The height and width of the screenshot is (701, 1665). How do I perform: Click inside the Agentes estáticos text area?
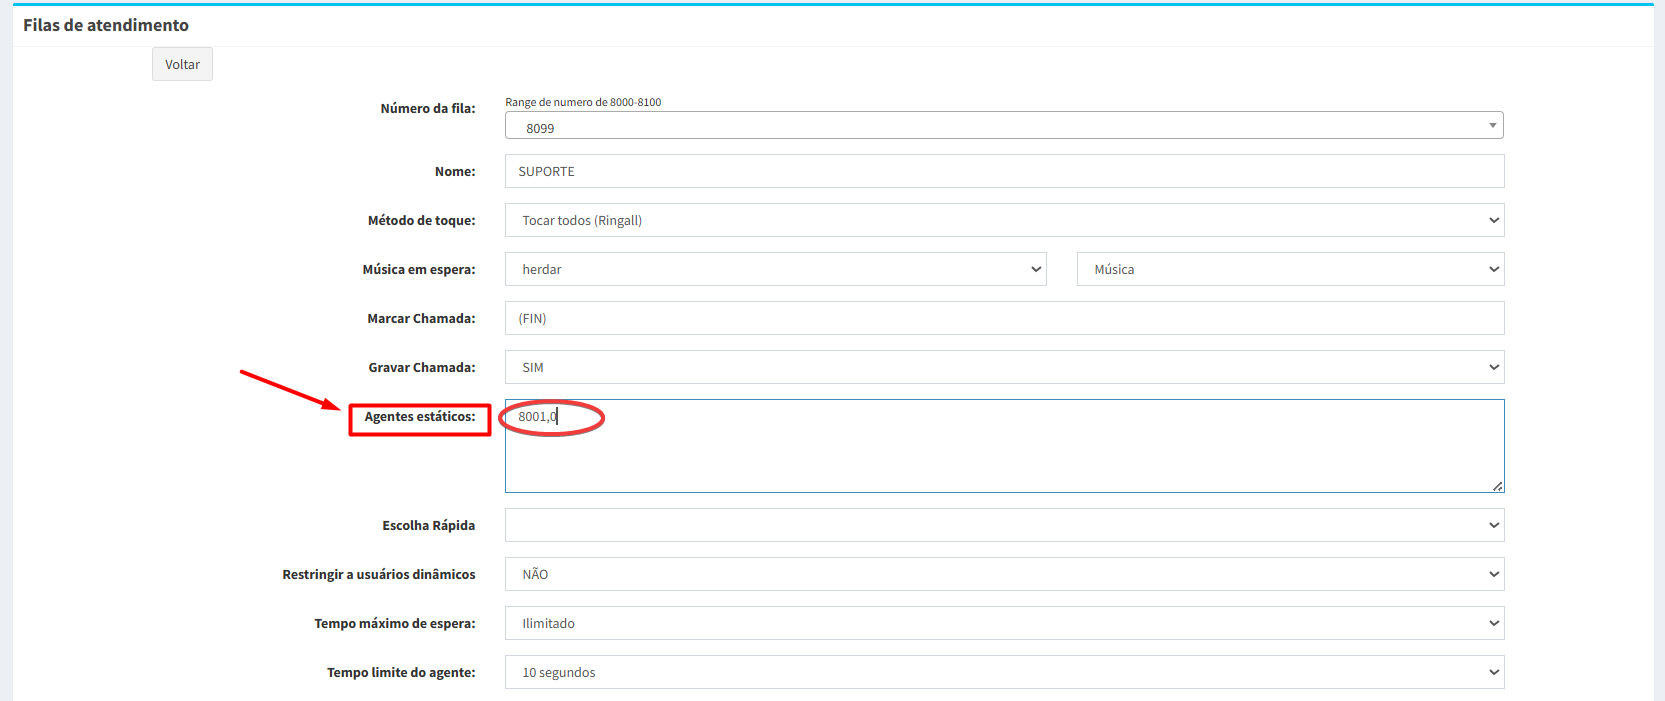(1003, 450)
